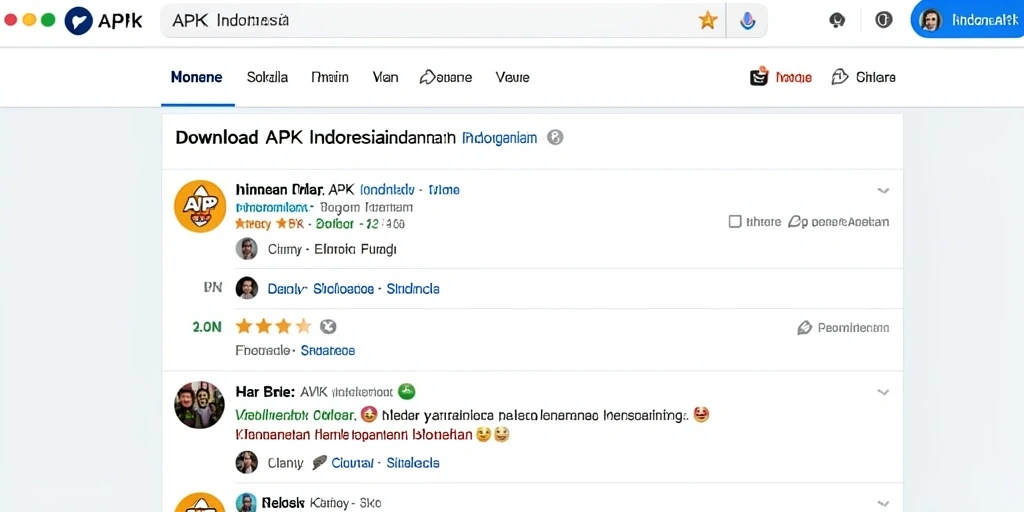Image resolution: width=1024 pixels, height=512 pixels.
Task: Click the green badge icon after Har Brie
Action: pyautogui.click(x=407, y=391)
